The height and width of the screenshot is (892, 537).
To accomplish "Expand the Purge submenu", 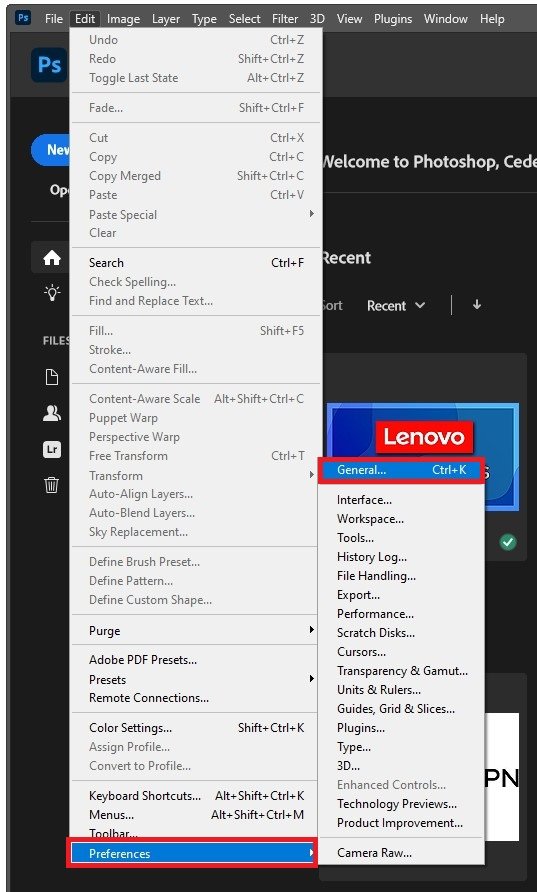I will (194, 630).
